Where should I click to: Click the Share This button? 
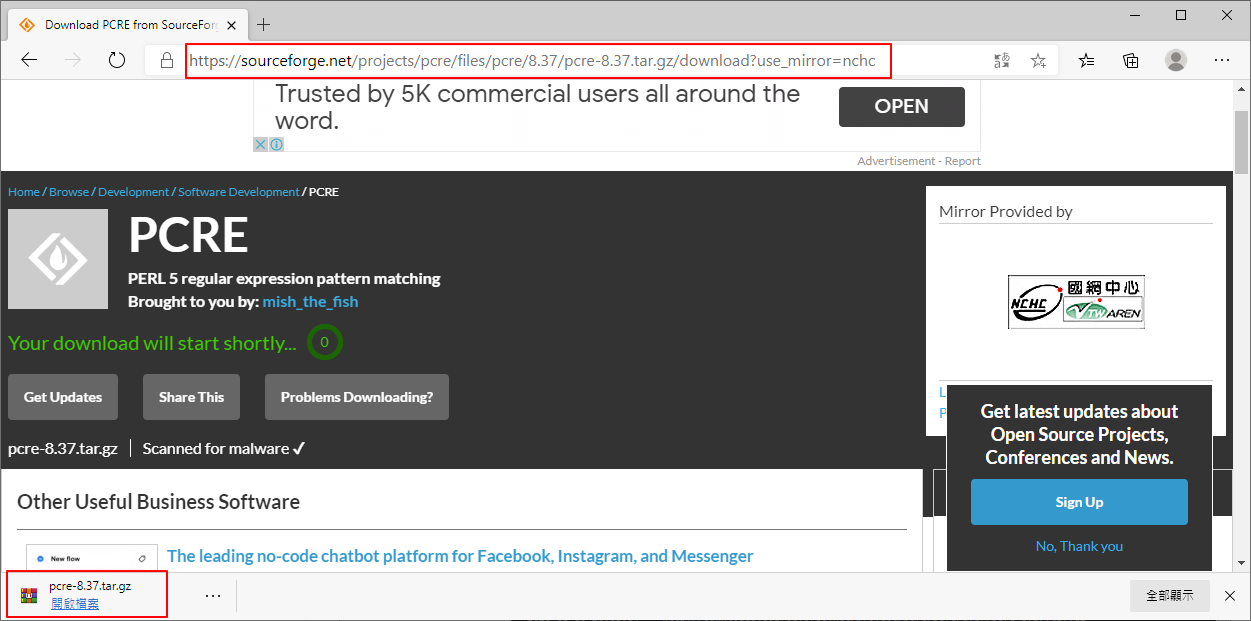(191, 397)
